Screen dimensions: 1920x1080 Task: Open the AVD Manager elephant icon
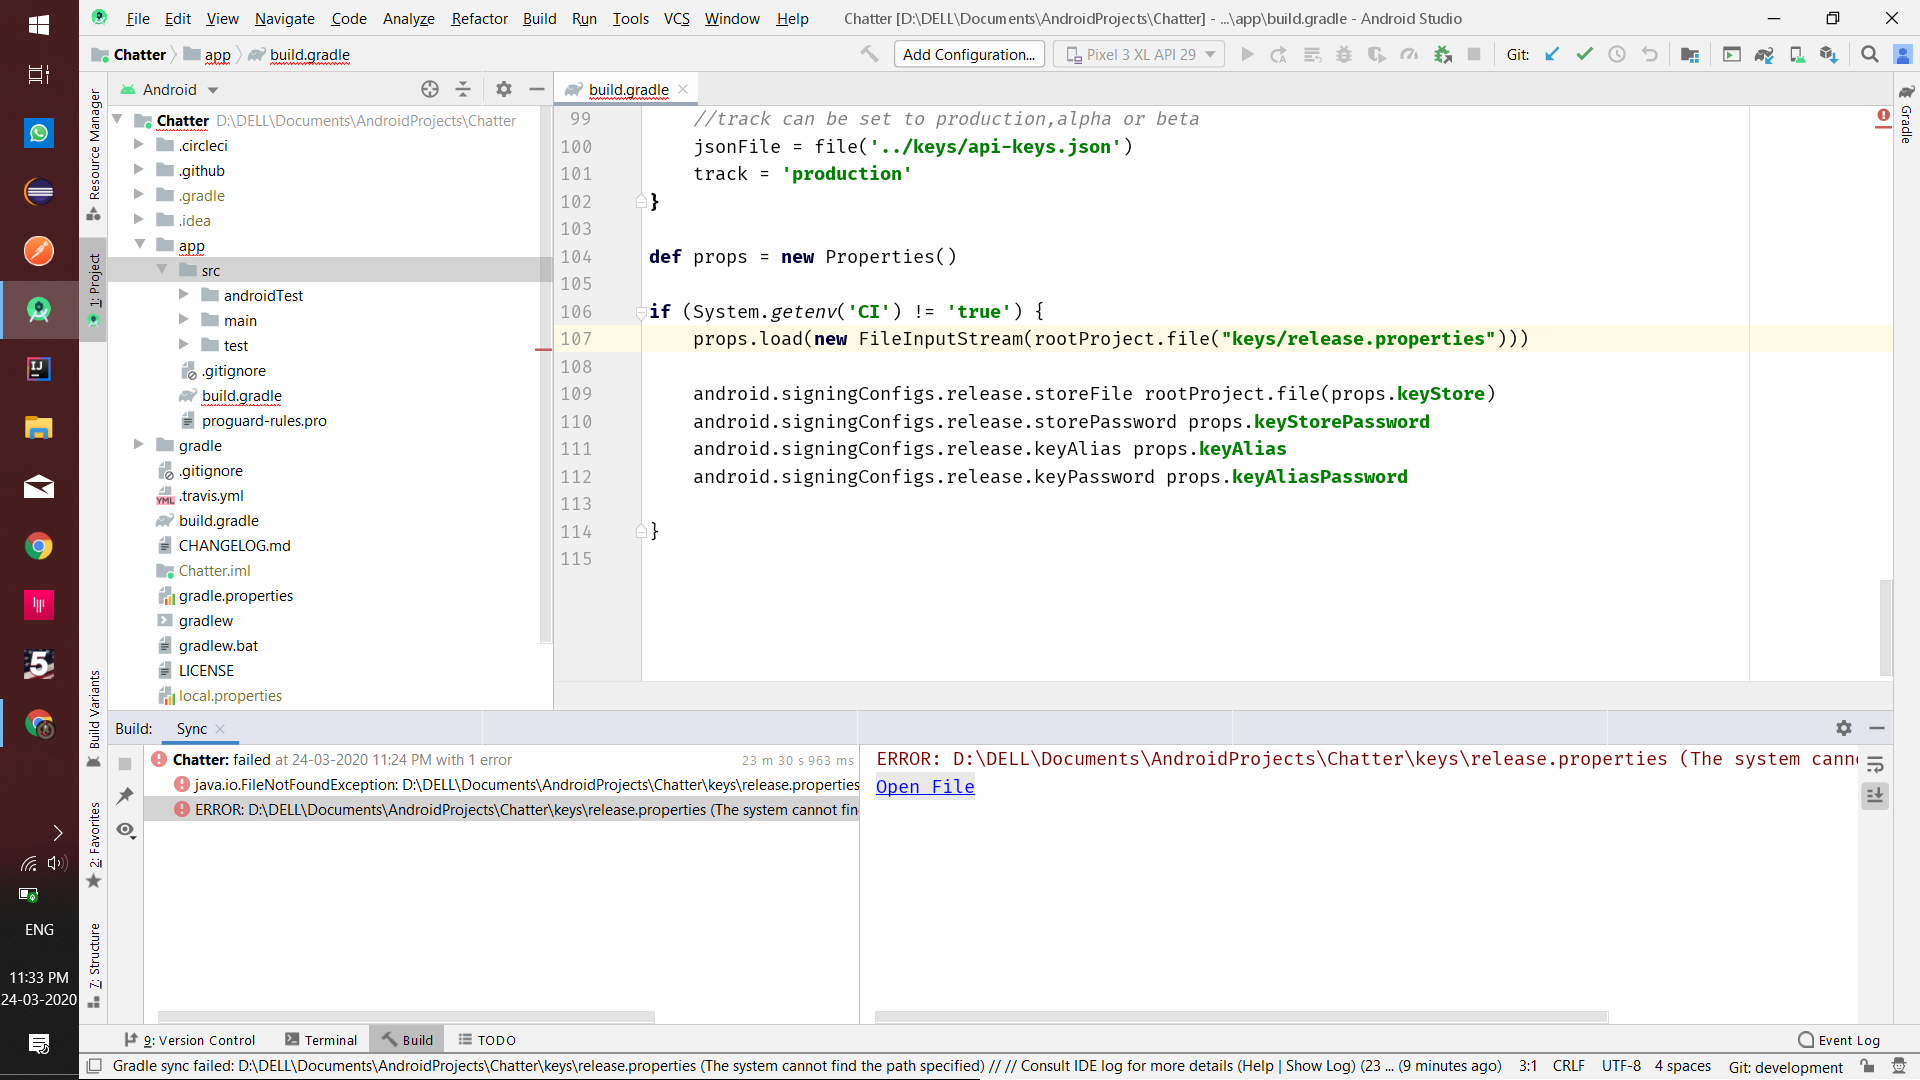(1765, 54)
